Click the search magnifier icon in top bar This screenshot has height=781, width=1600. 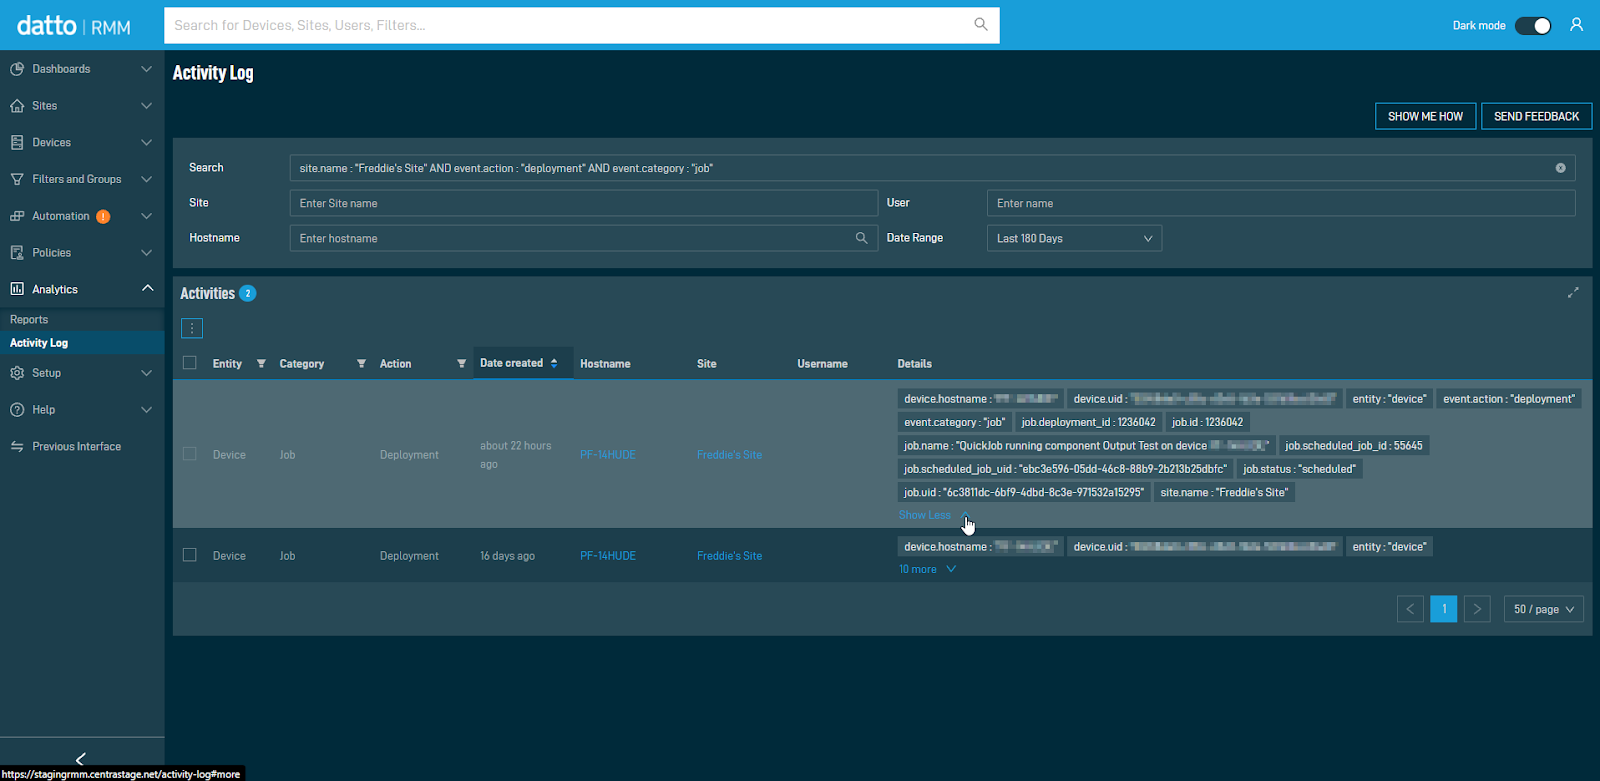pyautogui.click(x=981, y=24)
